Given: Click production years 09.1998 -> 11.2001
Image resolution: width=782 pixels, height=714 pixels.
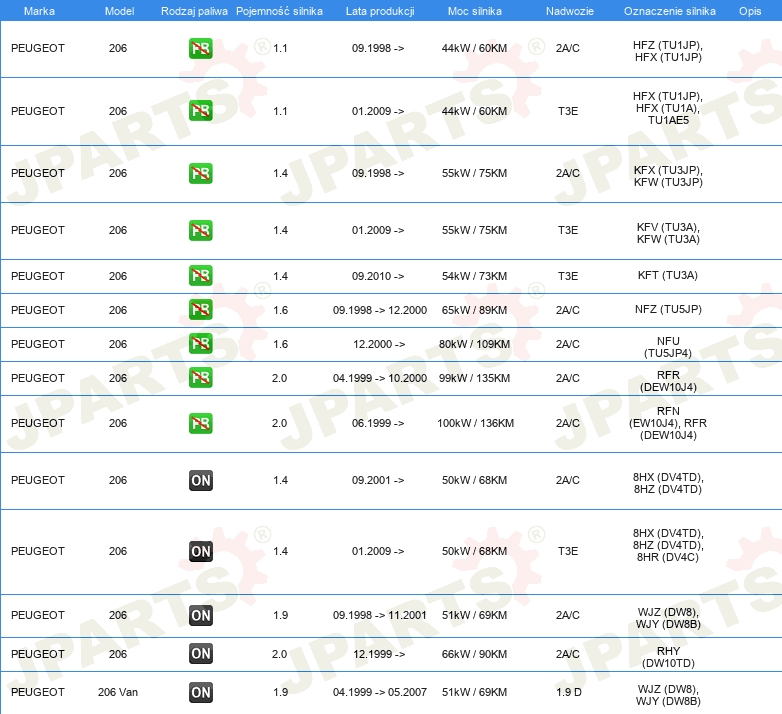Looking at the screenshot, I should (x=380, y=615).
